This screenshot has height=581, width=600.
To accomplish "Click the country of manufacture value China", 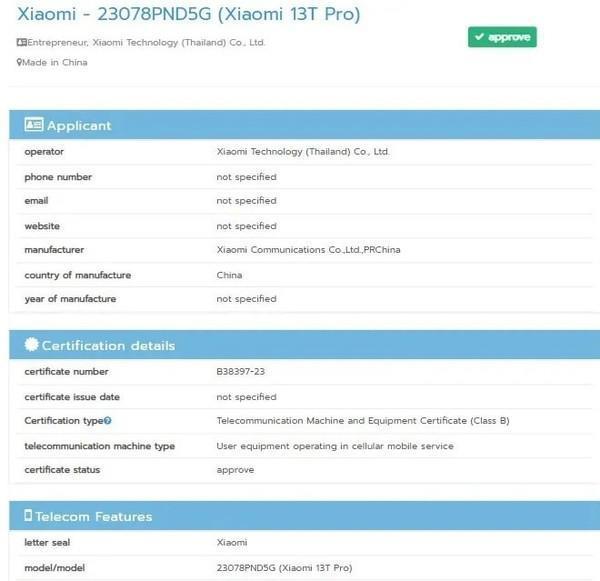I will coord(229,275).
